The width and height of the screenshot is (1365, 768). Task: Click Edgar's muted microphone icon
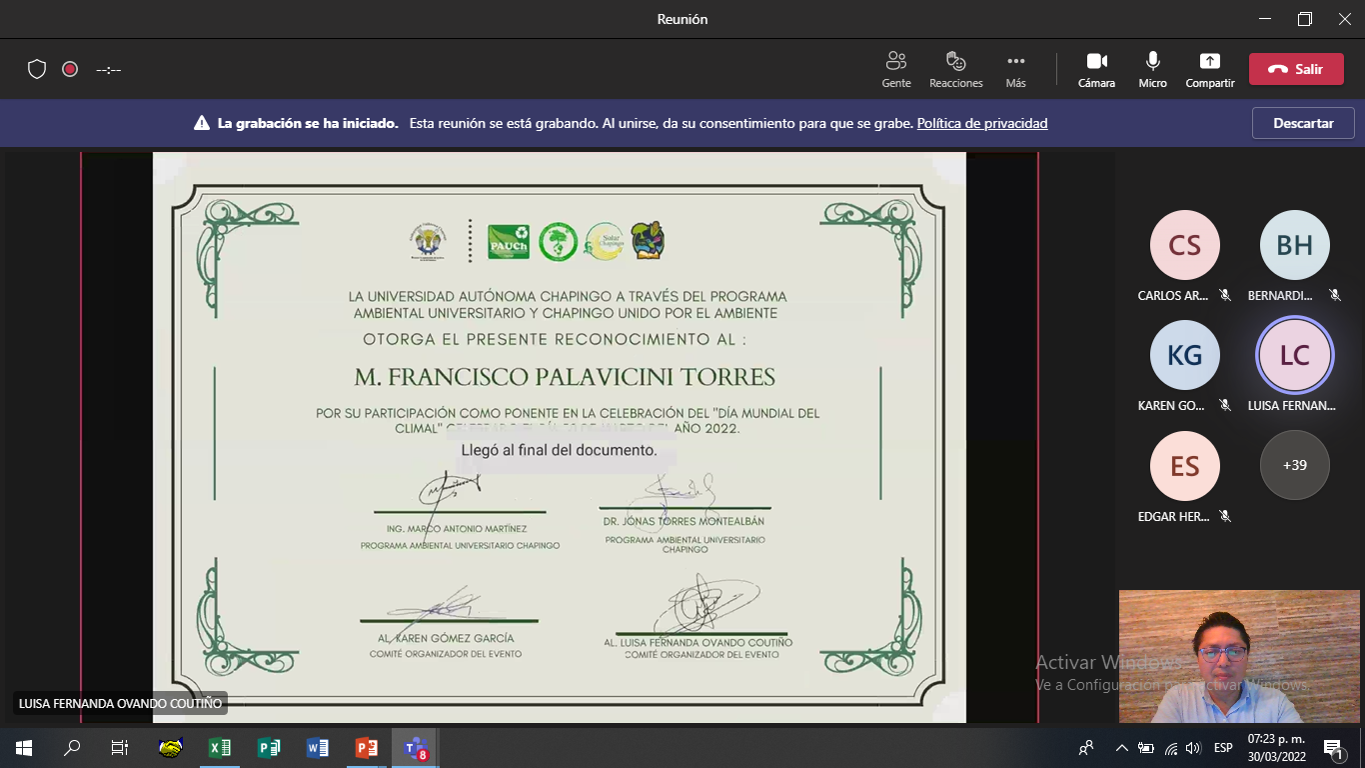pyautogui.click(x=1225, y=516)
